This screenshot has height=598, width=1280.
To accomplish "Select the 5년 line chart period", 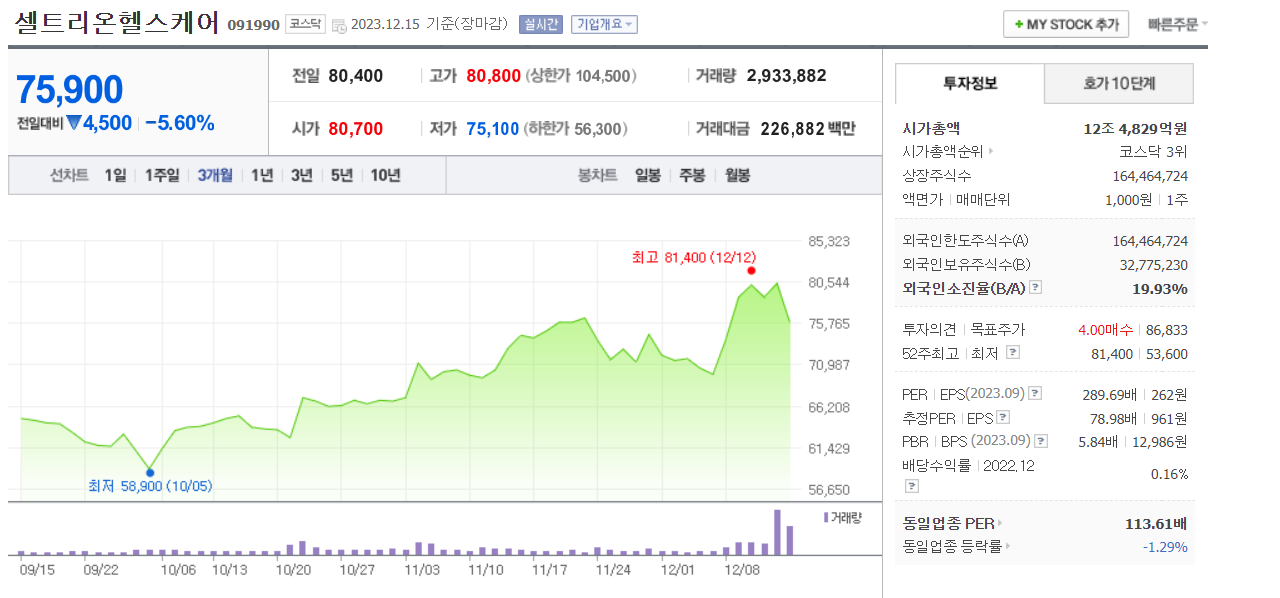I will click(342, 175).
